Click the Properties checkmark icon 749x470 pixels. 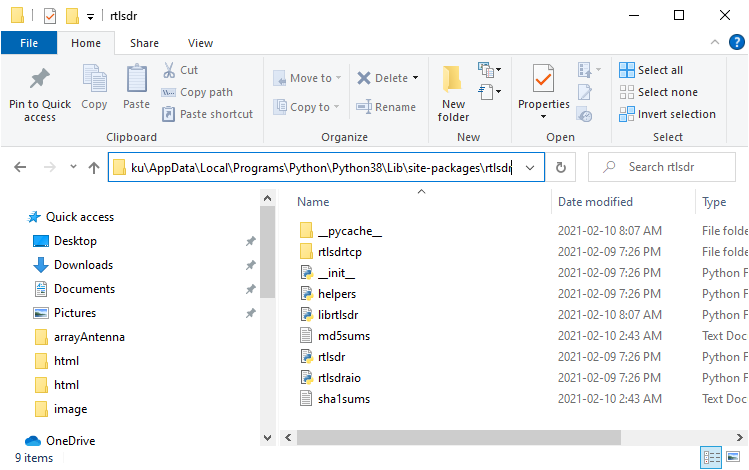(544, 78)
